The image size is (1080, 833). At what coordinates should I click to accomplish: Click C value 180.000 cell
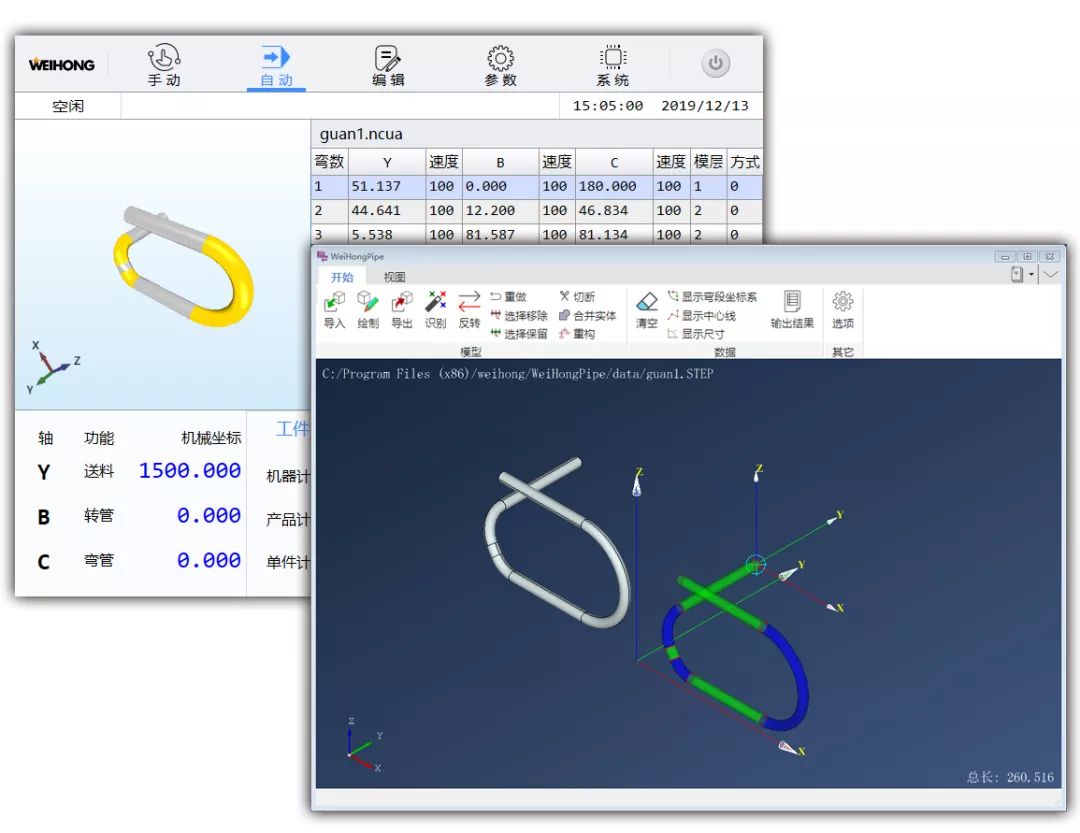pos(614,186)
